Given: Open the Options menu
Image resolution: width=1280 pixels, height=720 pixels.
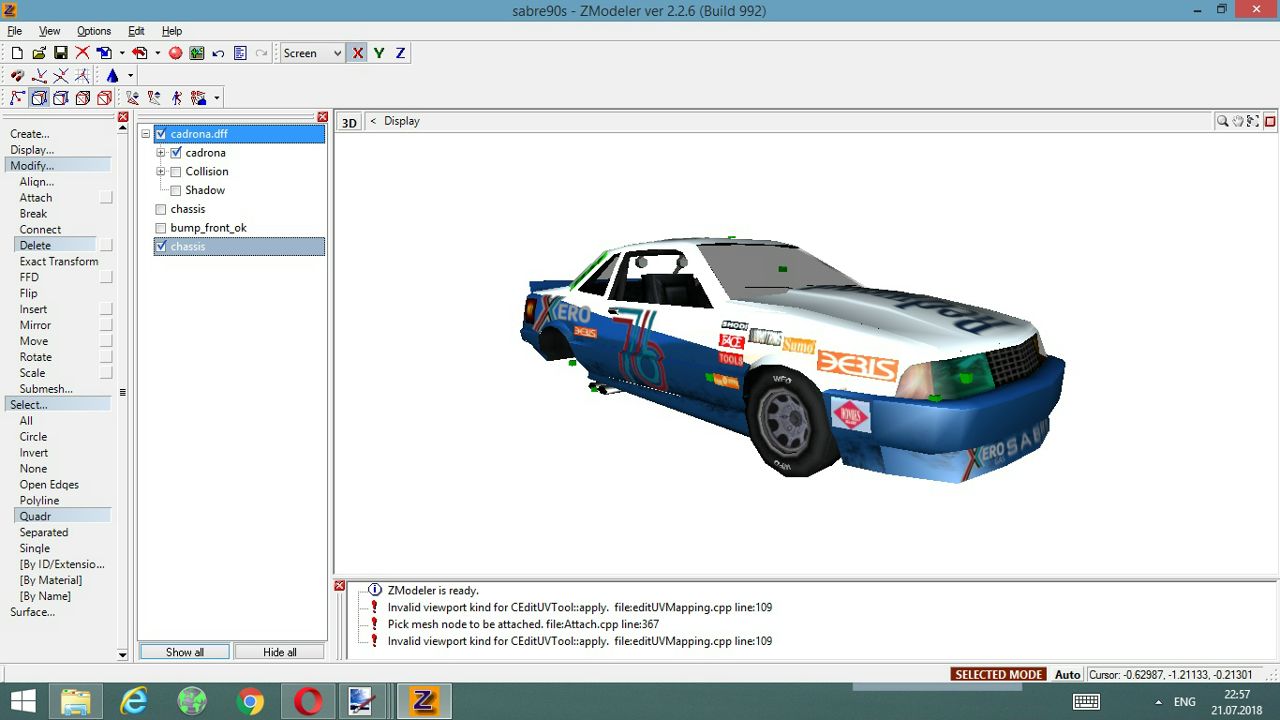Looking at the screenshot, I should coord(94,31).
